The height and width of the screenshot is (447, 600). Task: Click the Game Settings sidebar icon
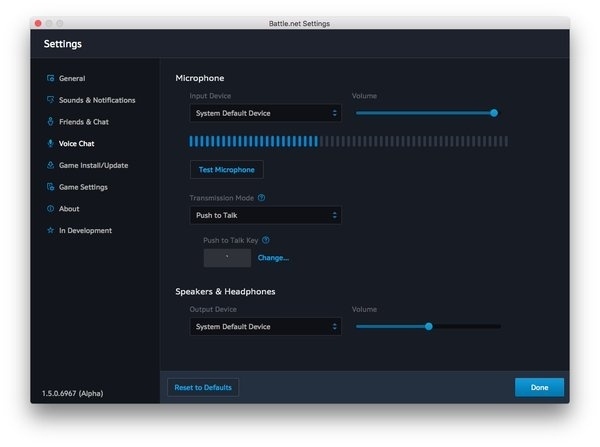(51, 187)
